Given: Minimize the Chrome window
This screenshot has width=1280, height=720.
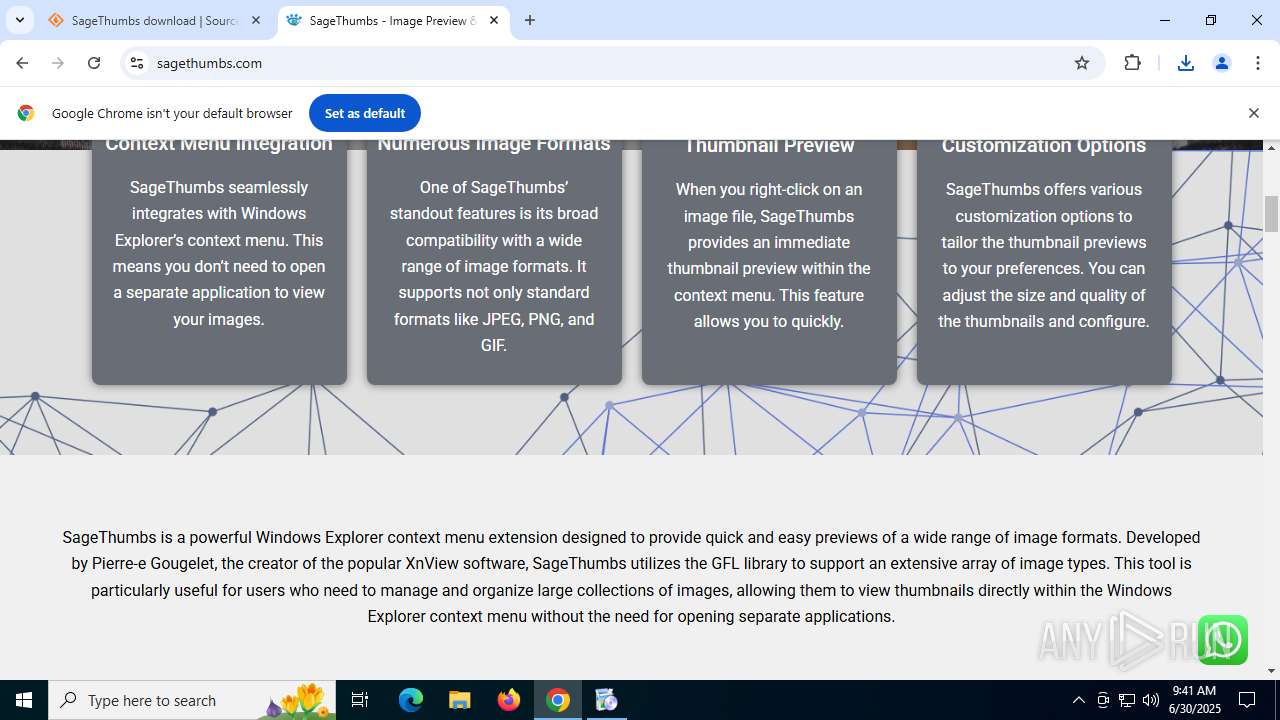Looking at the screenshot, I should (x=1165, y=20).
